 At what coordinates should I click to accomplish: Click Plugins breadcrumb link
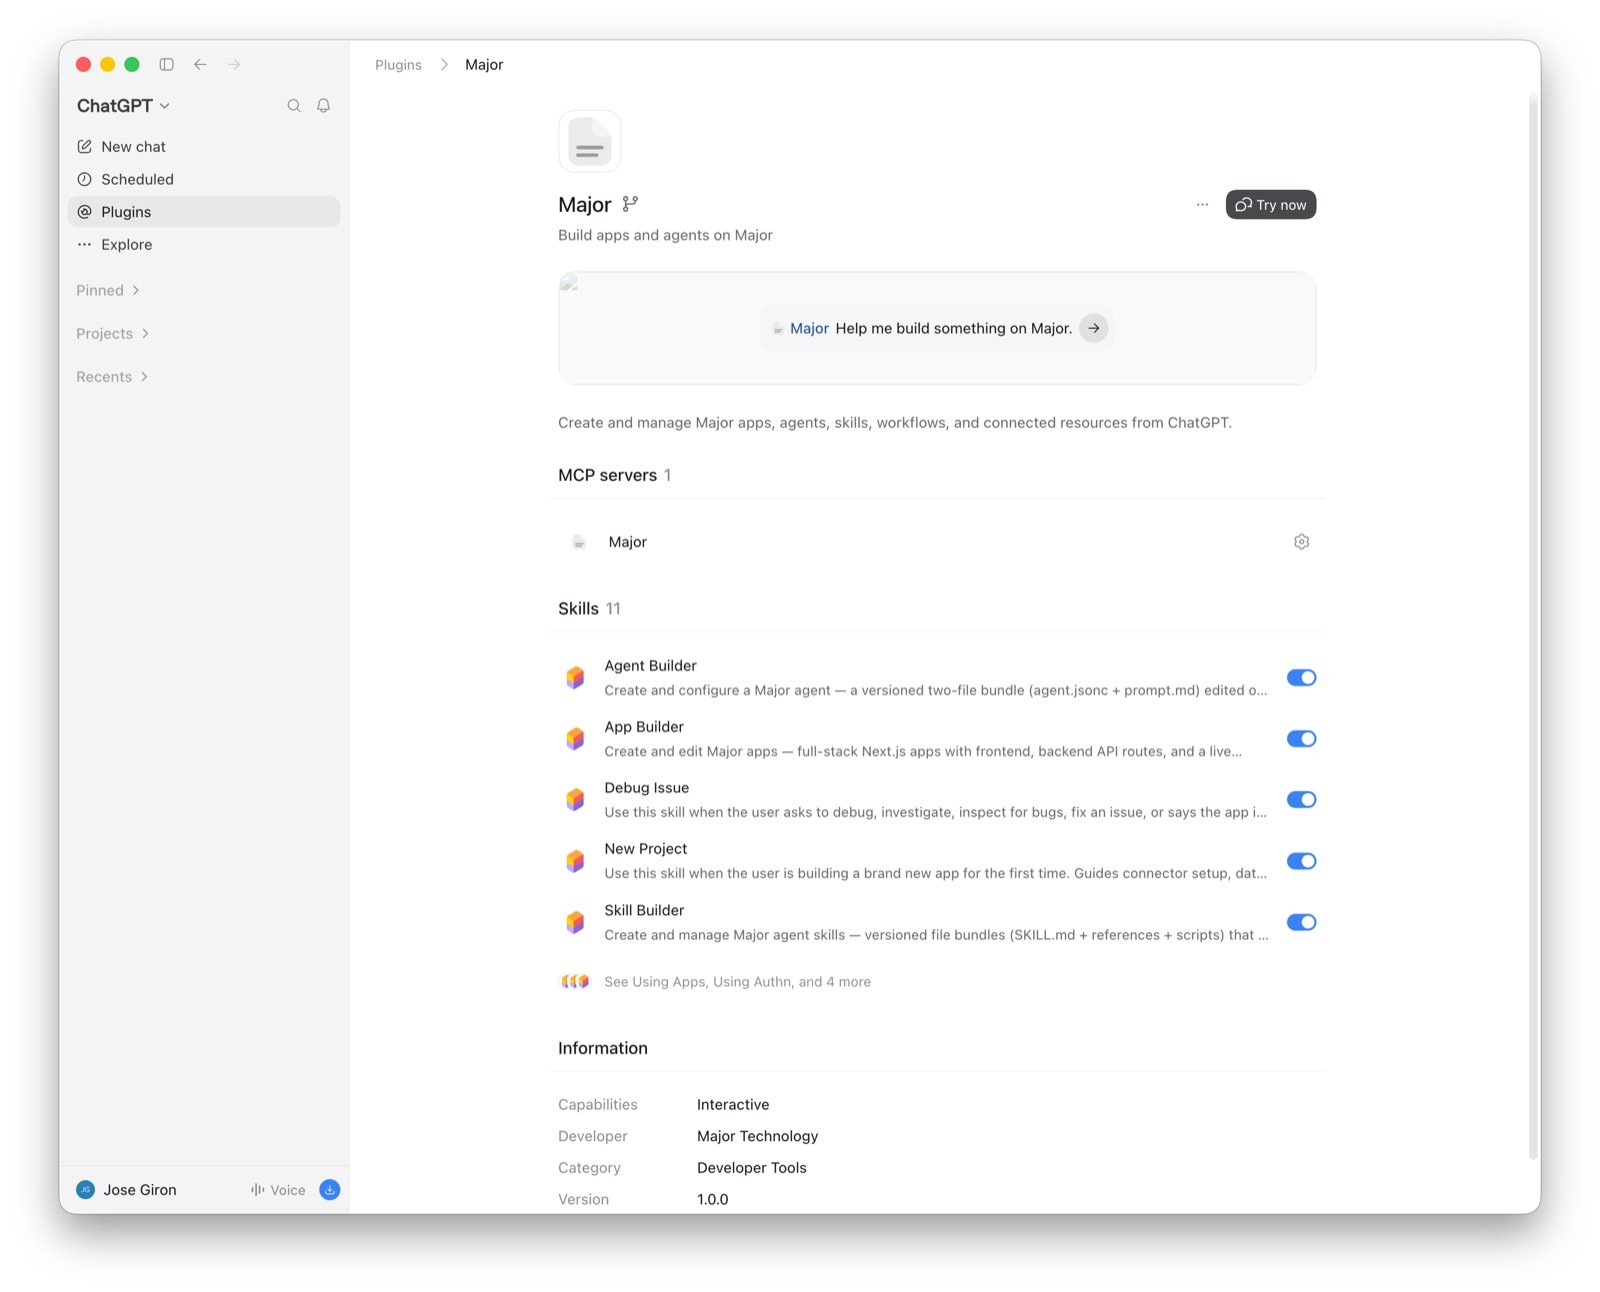pos(398,64)
